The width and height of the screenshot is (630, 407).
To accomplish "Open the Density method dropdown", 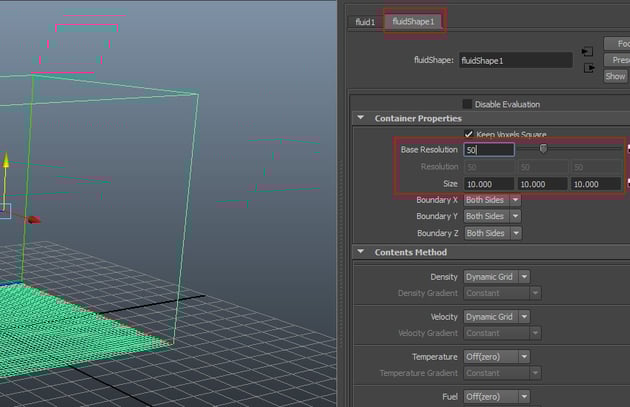I will [496, 277].
